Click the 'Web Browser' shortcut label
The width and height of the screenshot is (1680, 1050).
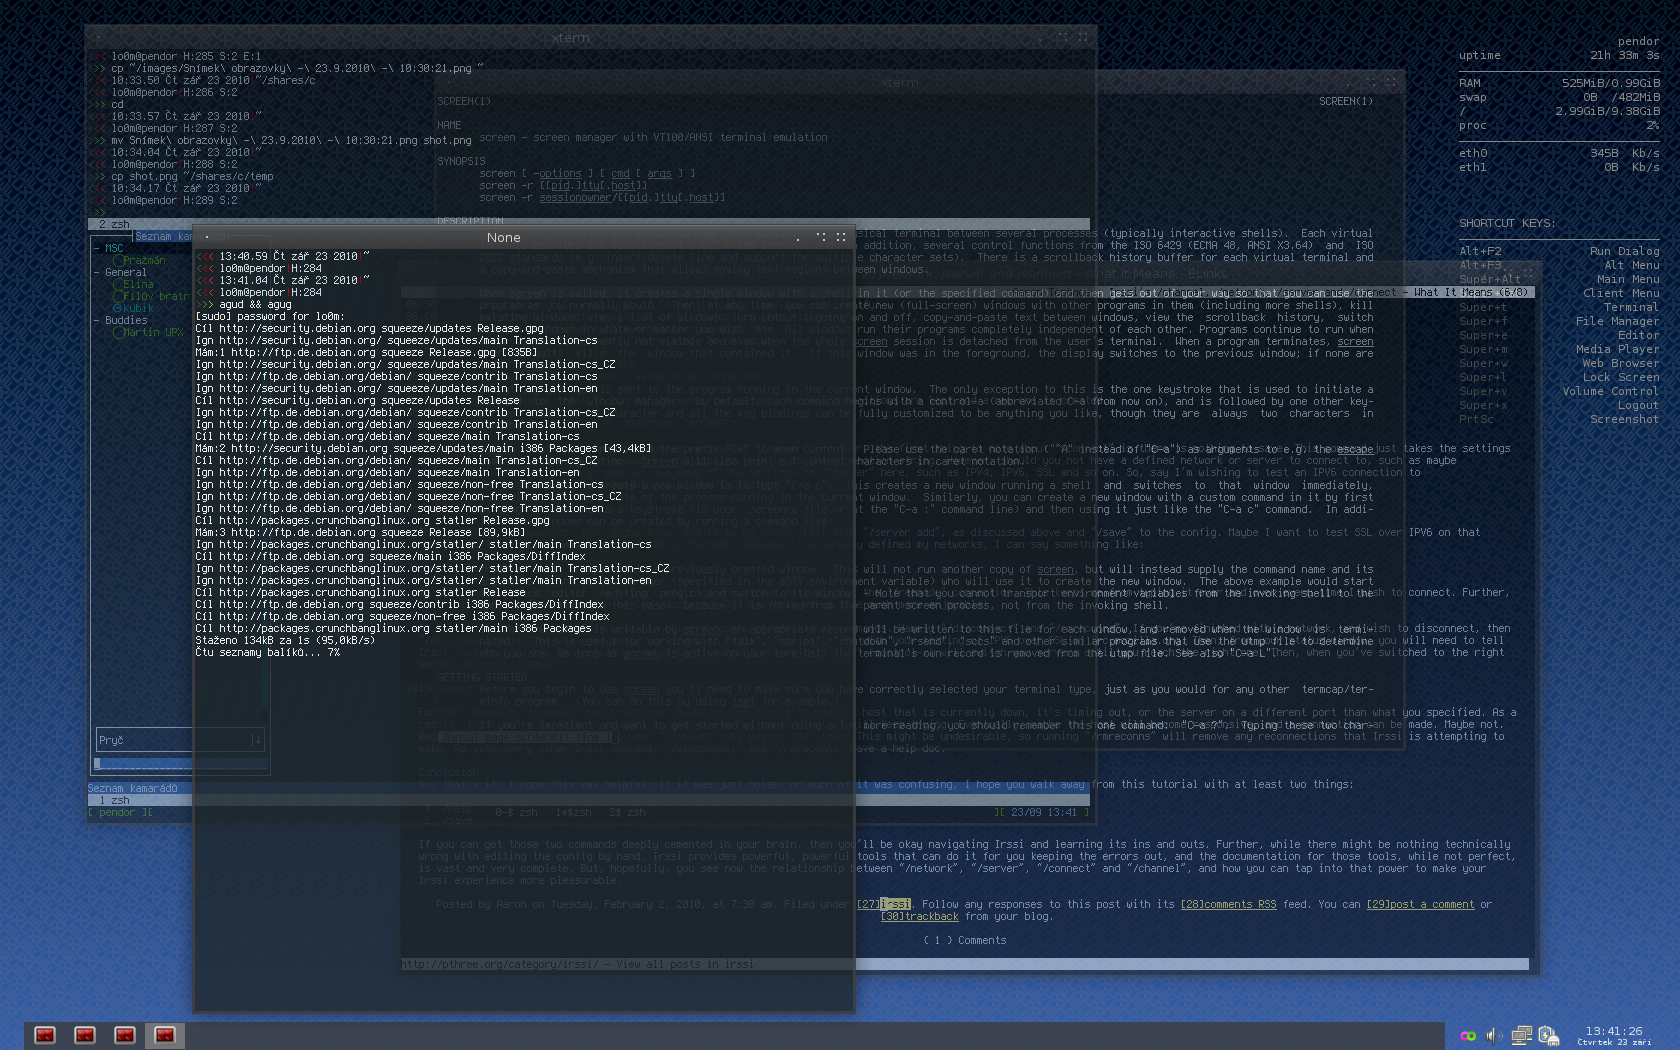1620,363
